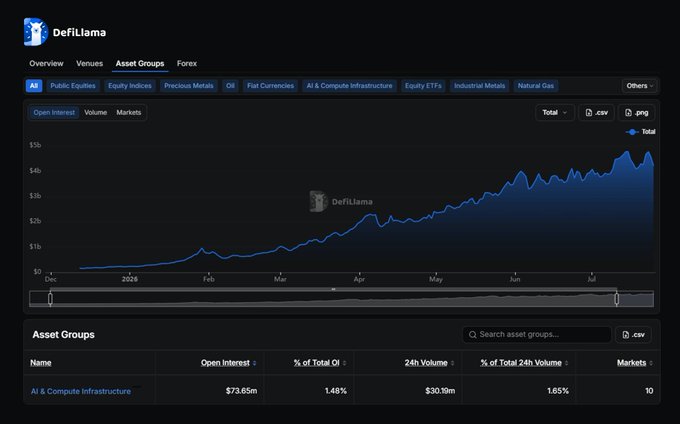This screenshot has height=424, width=680.
Task: Filter by Equity Indices
Action: (130, 86)
